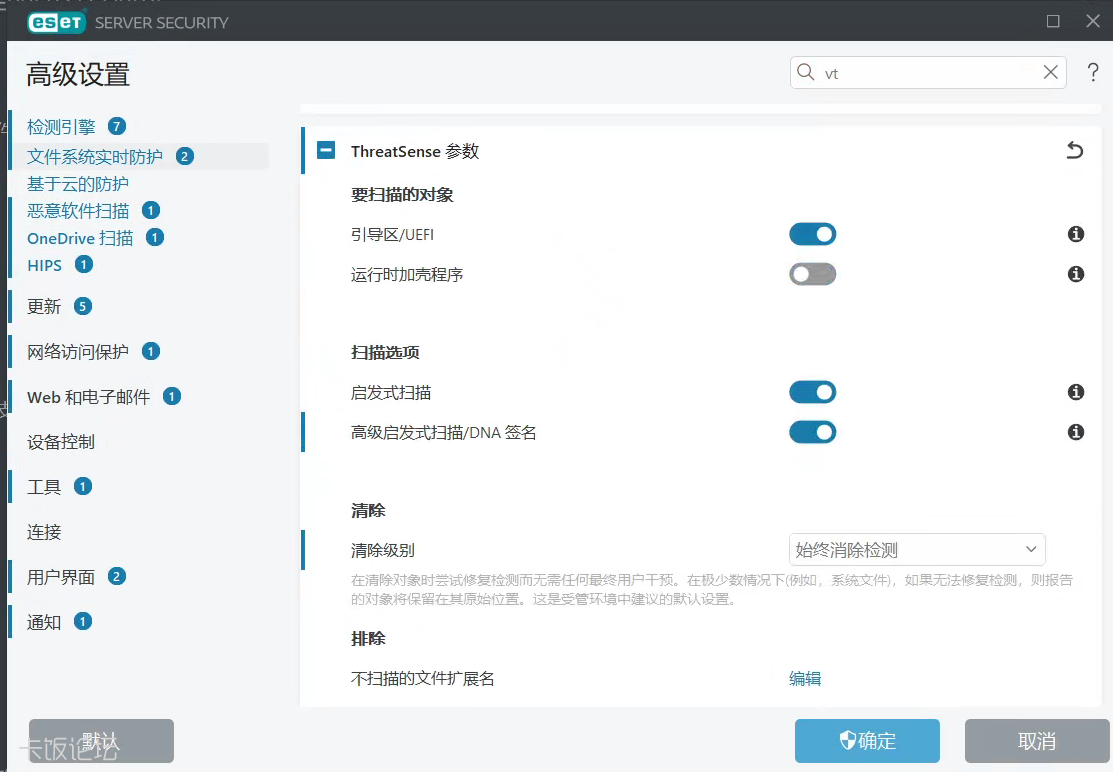Click the ESET logo in title bar
This screenshot has height=772, width=1113.
pos(56,22)
